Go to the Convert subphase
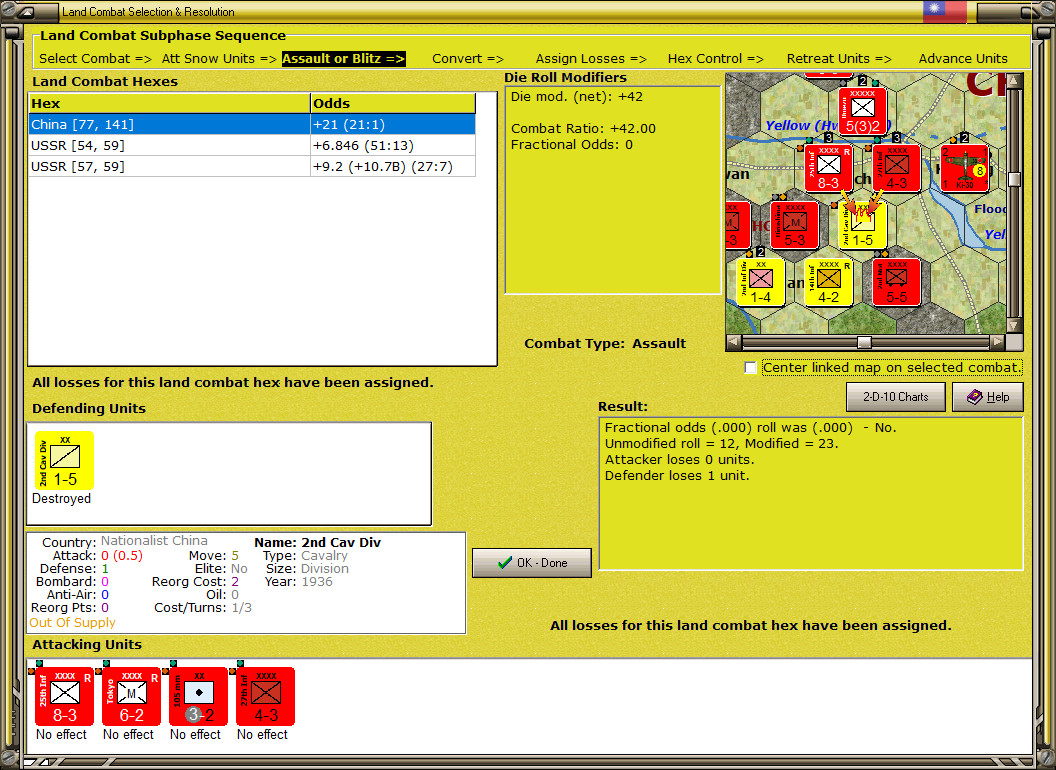This screenshot has width=1056, height=770. point(468,59)
